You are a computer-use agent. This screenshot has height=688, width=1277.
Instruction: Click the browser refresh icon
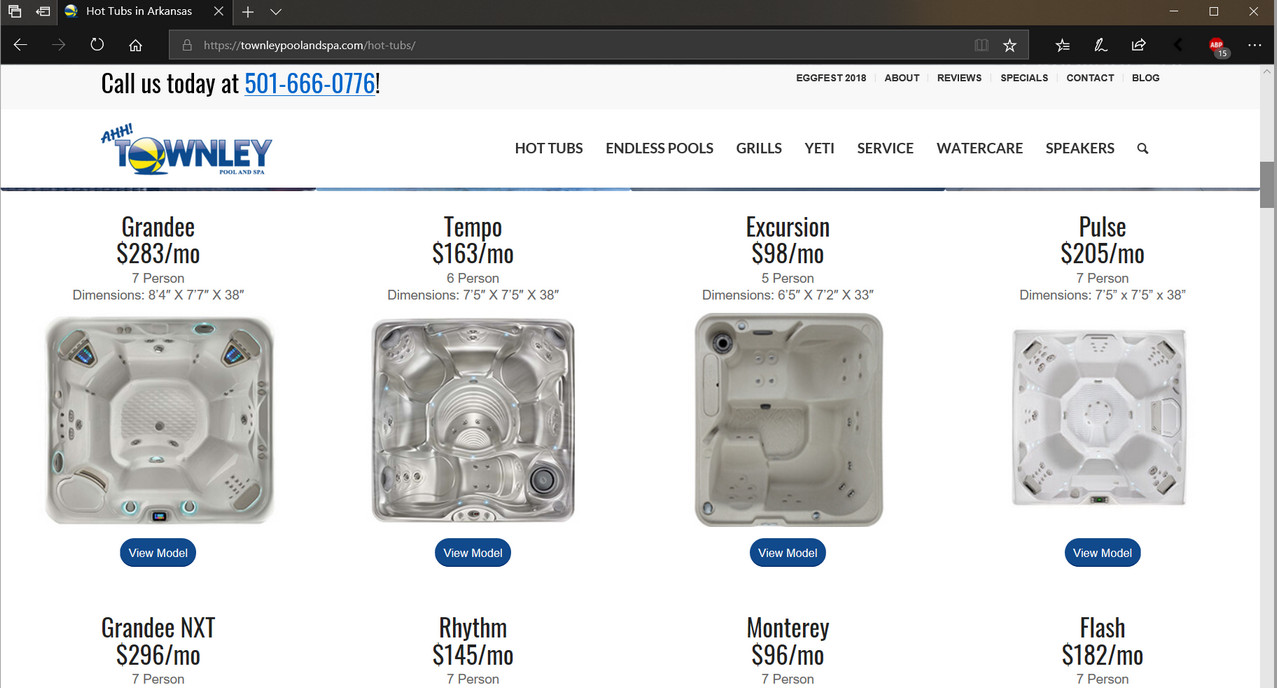(x=97, y=45)
